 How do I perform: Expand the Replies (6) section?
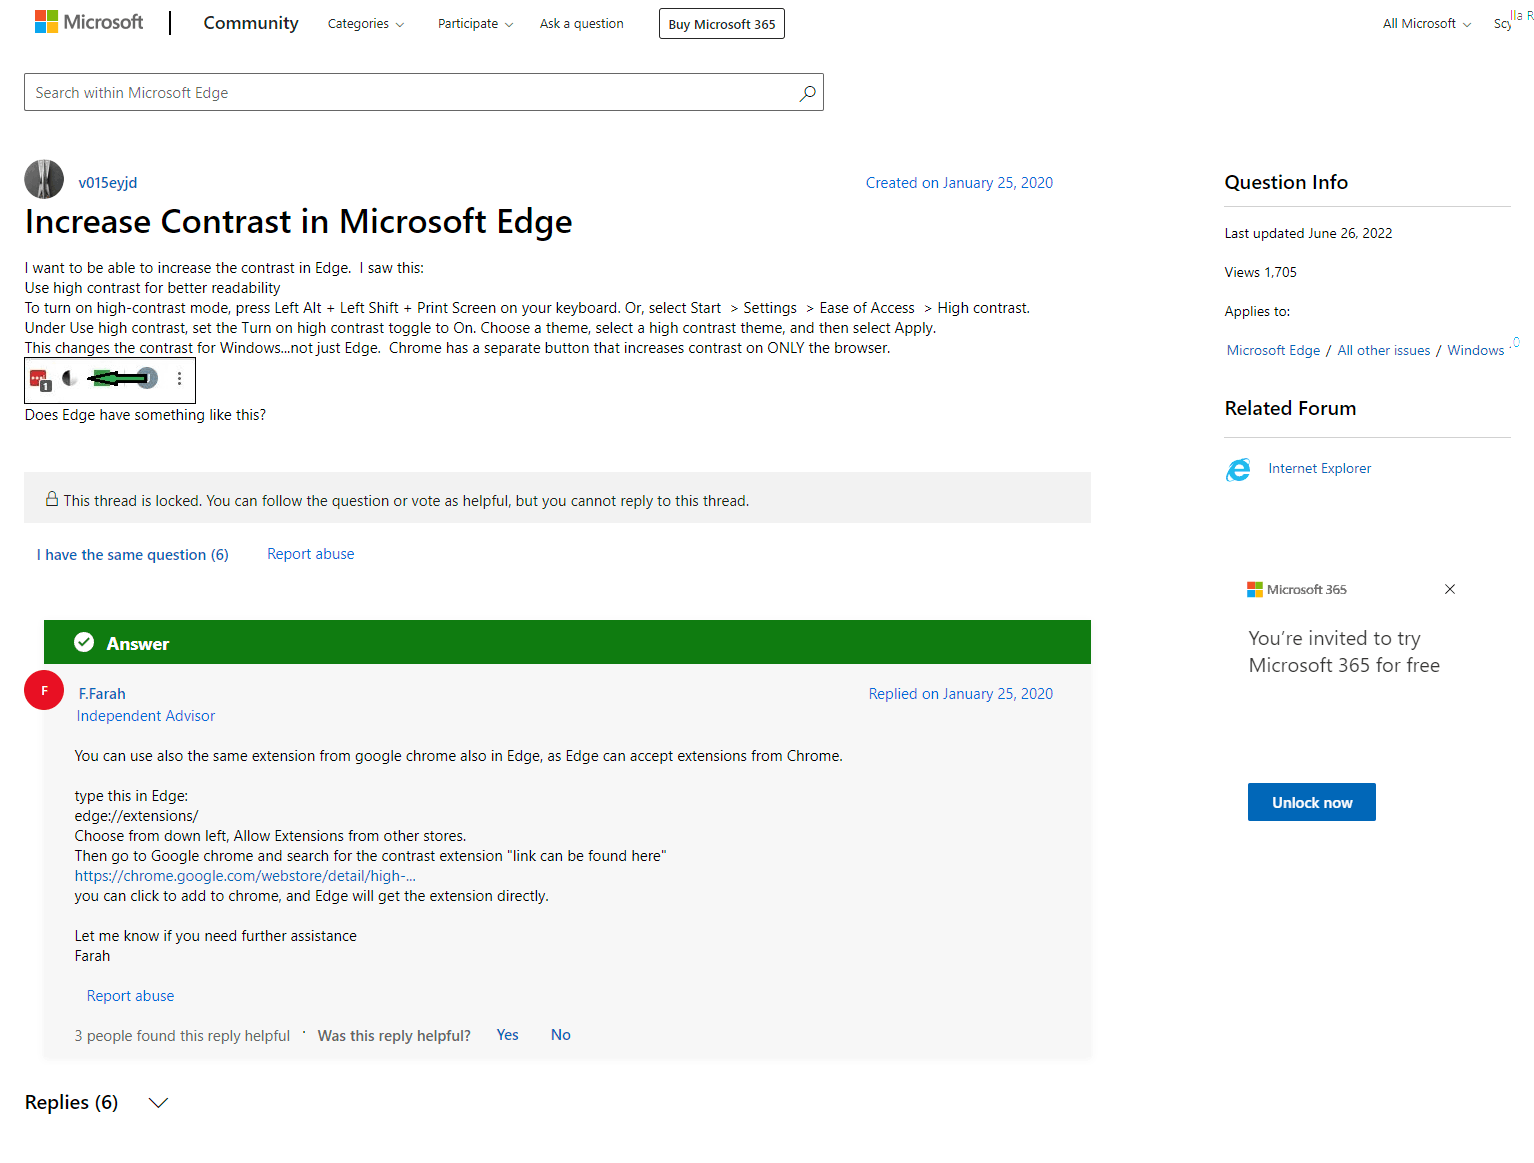158,1103
